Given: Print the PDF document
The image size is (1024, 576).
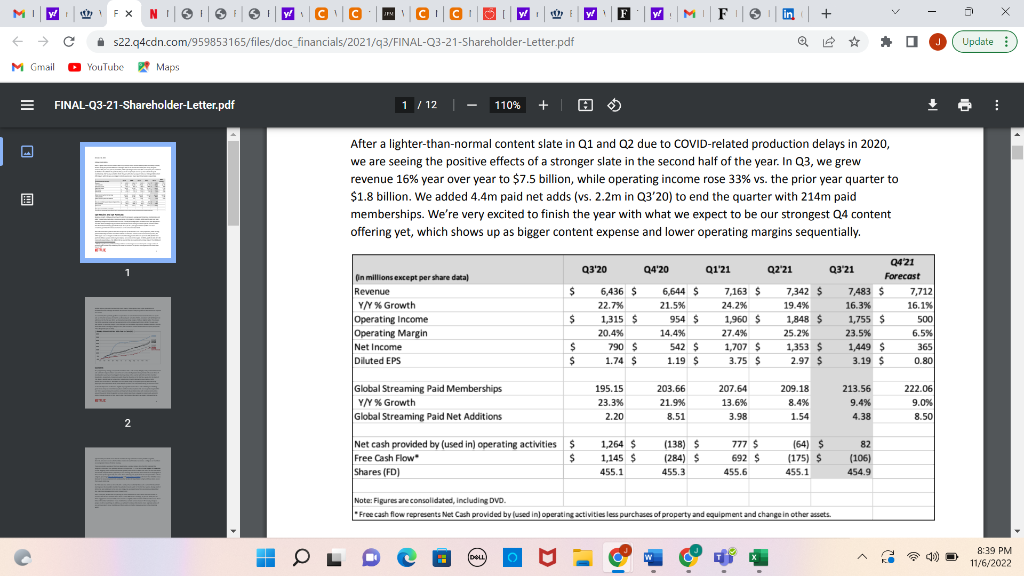Looking at the screenshot, I should coord(965,103).
